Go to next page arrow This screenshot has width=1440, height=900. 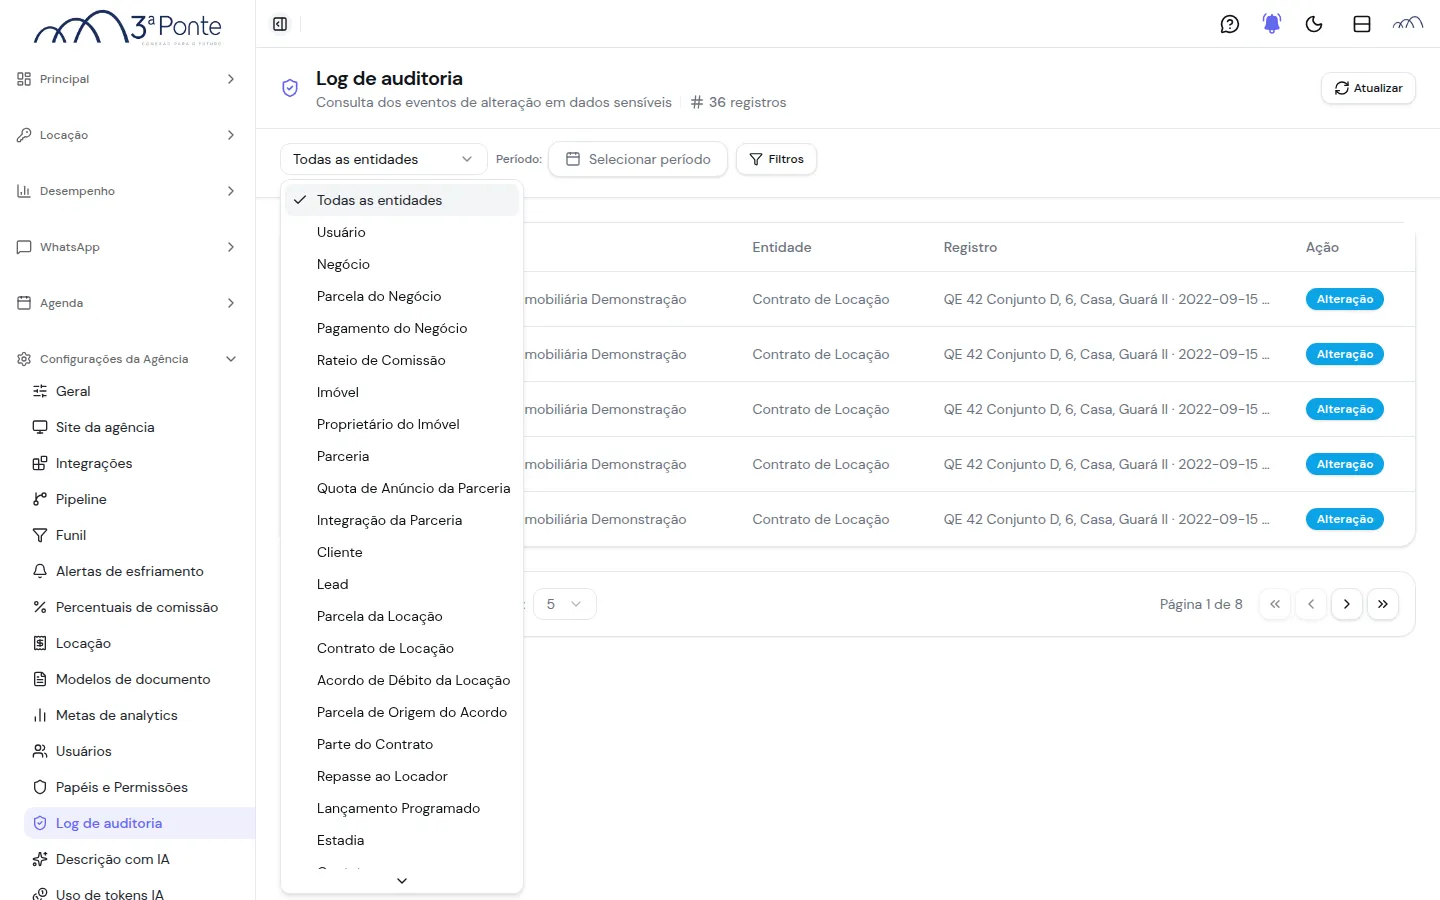pyautogui.click(x=1347, y=604)
